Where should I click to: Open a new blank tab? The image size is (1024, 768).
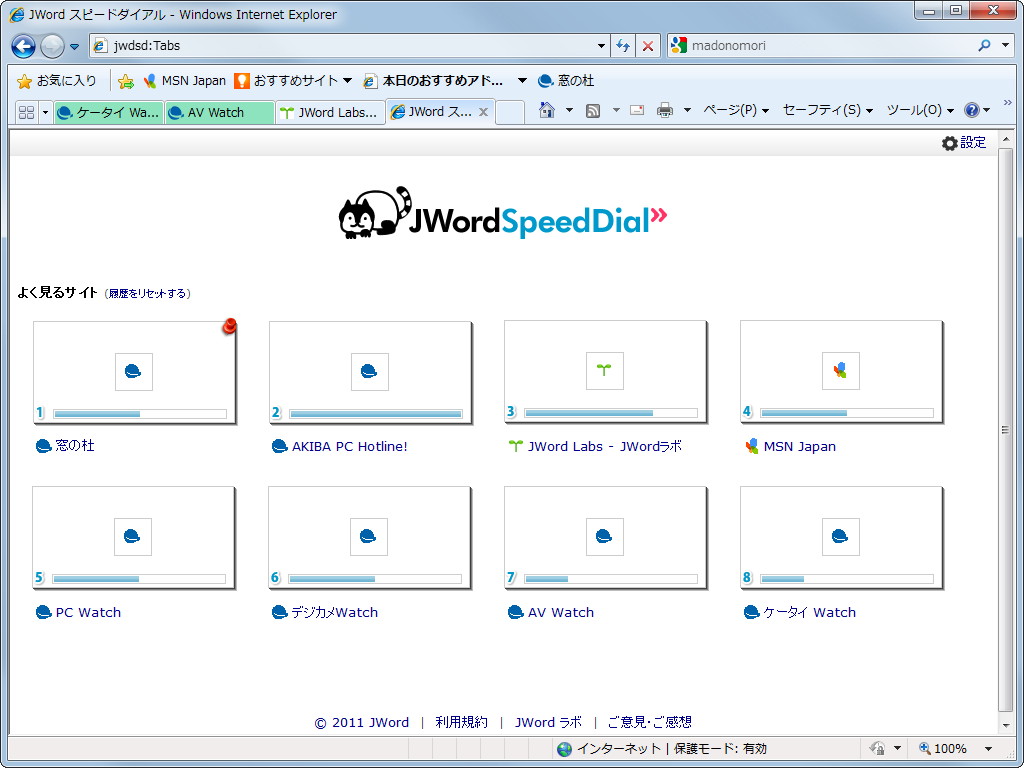[510, 112]
